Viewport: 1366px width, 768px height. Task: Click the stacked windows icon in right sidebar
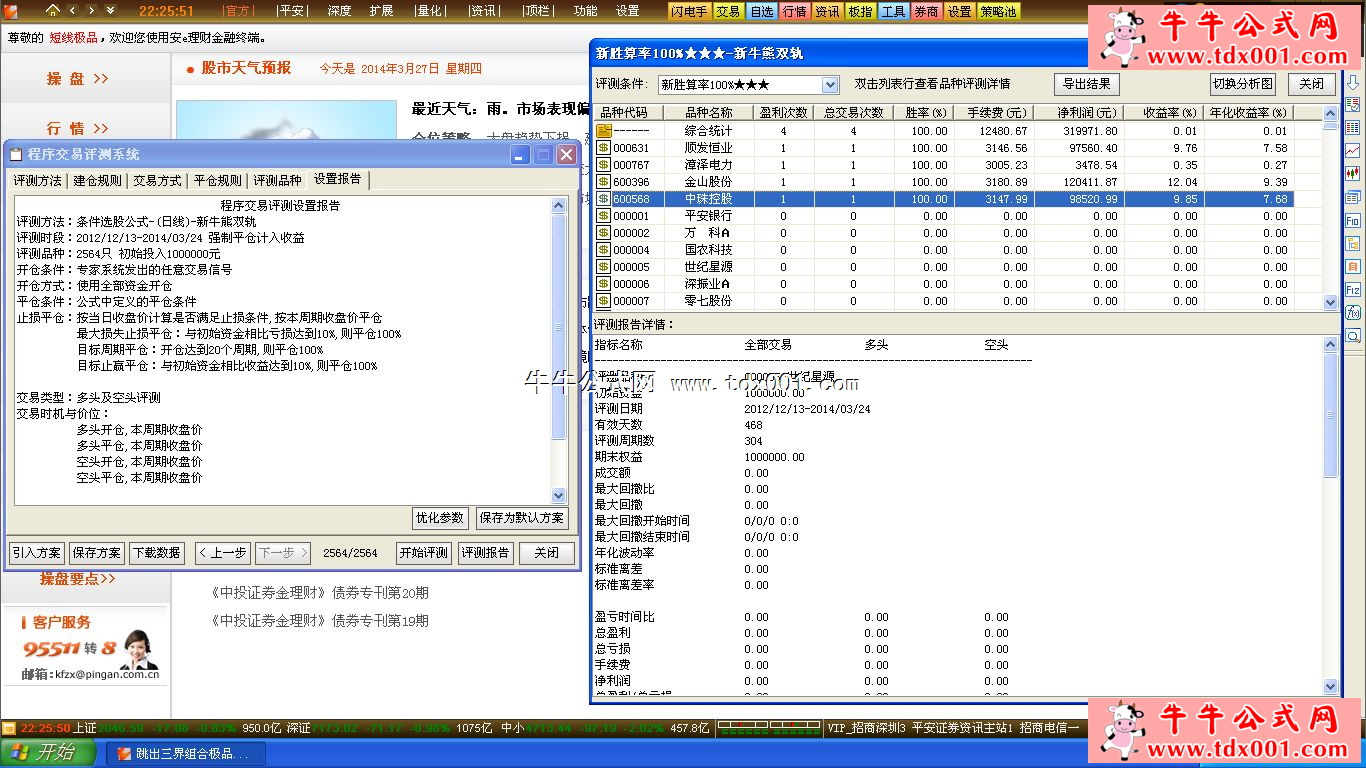tap(1353, 197)
